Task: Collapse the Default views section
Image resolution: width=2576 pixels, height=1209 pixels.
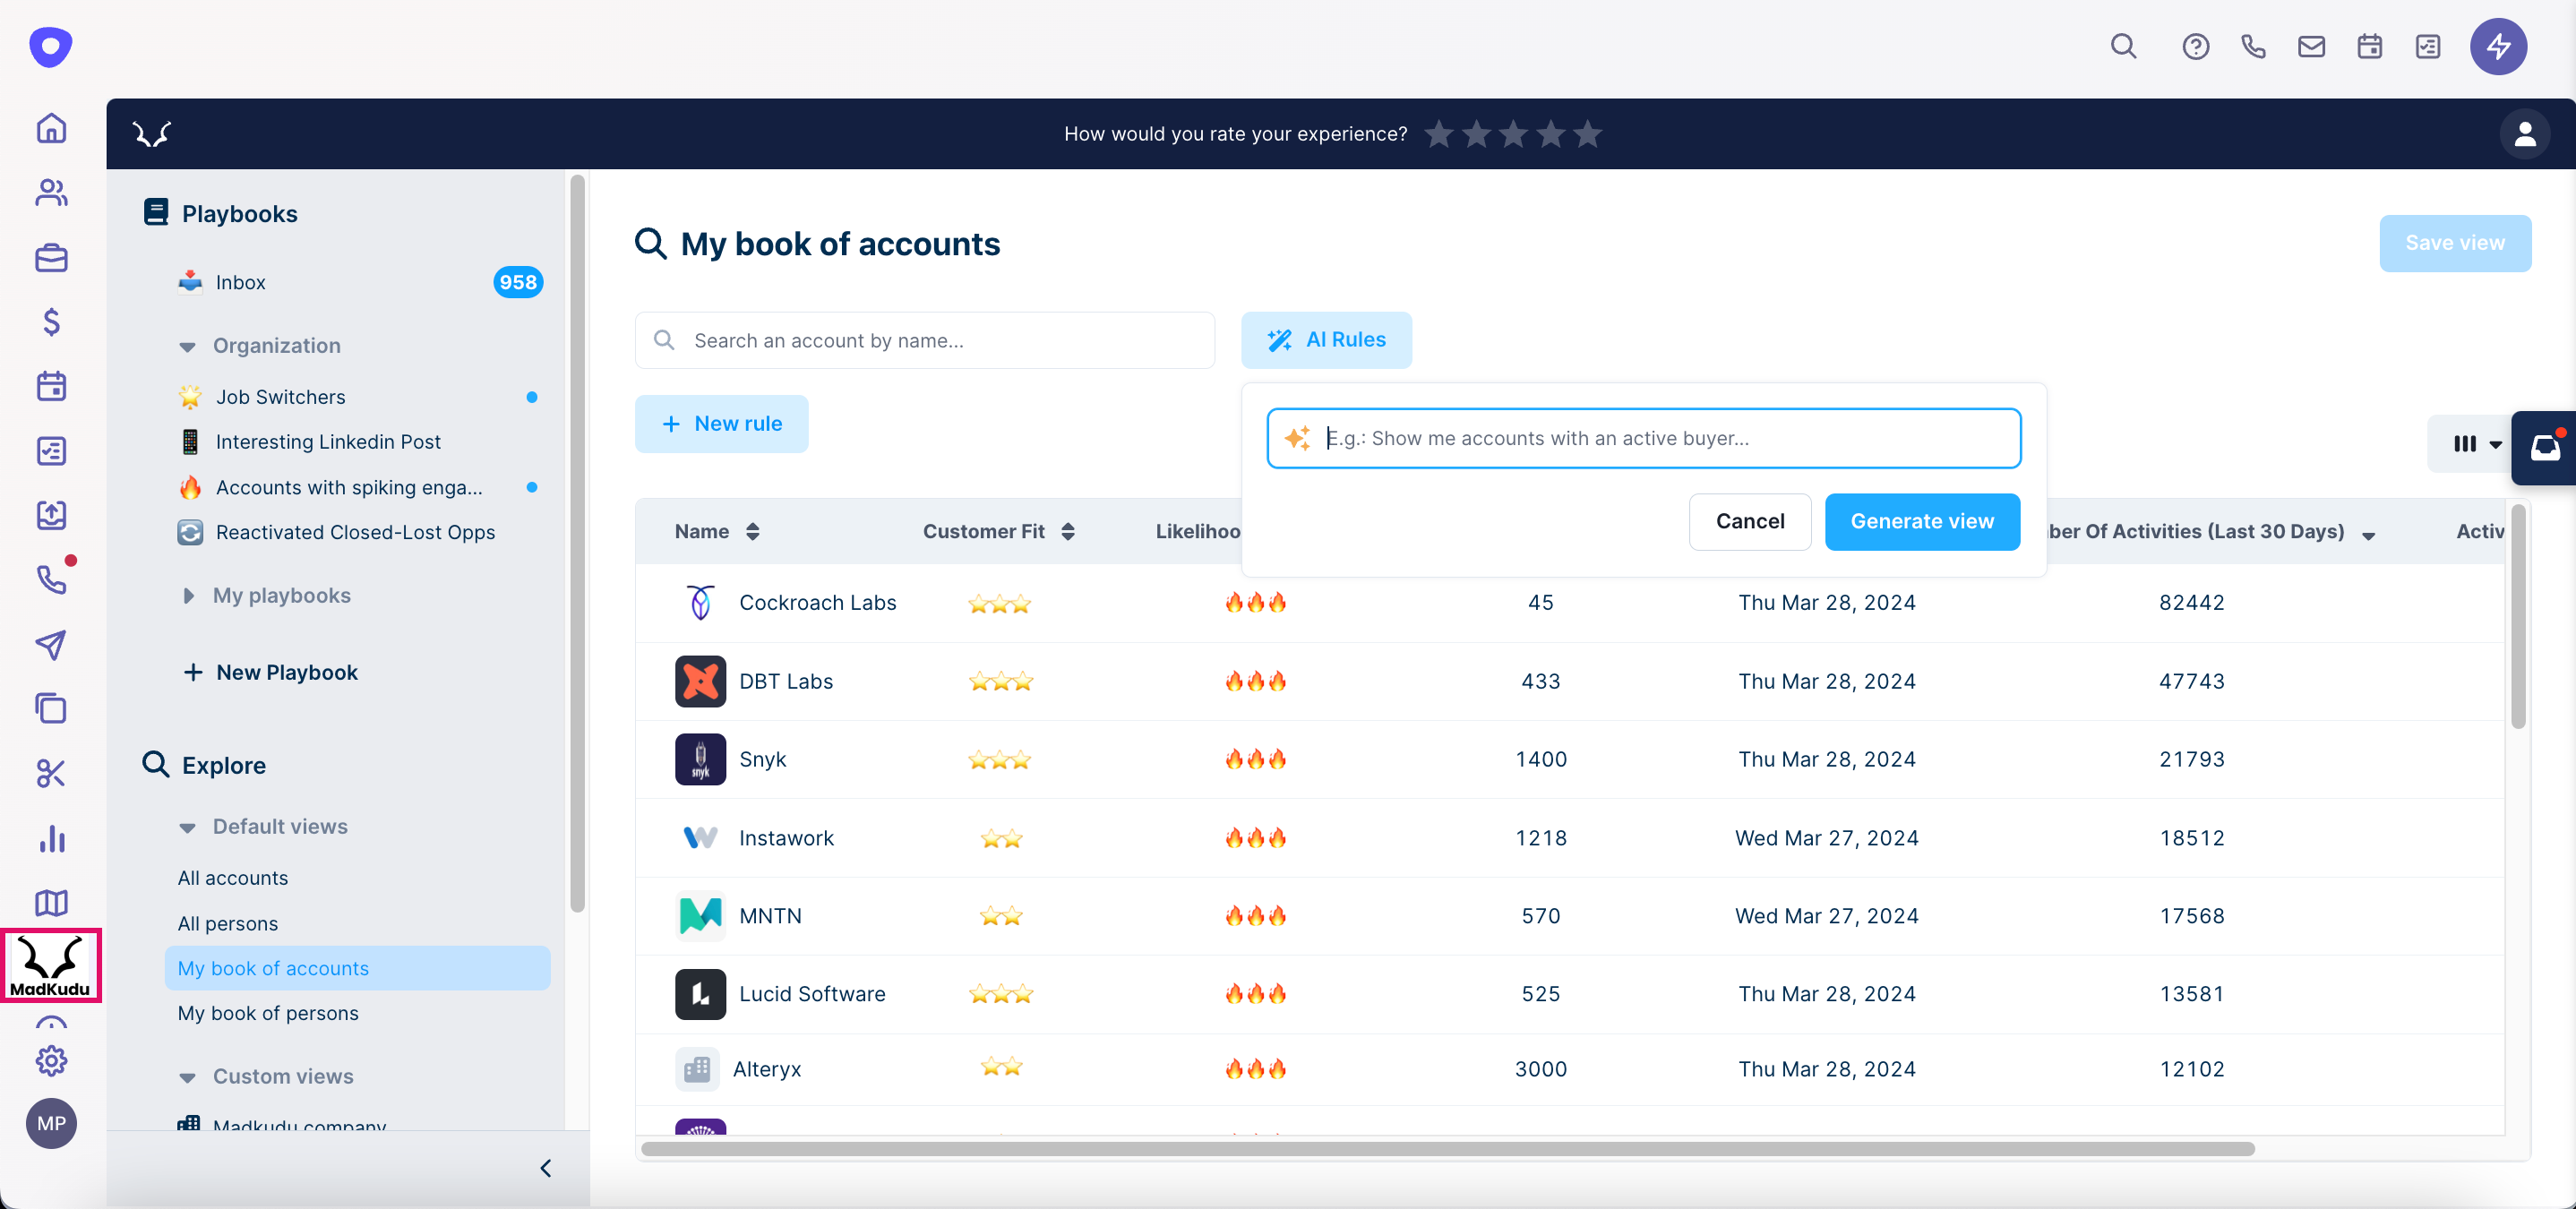Action: coord(187,828)
